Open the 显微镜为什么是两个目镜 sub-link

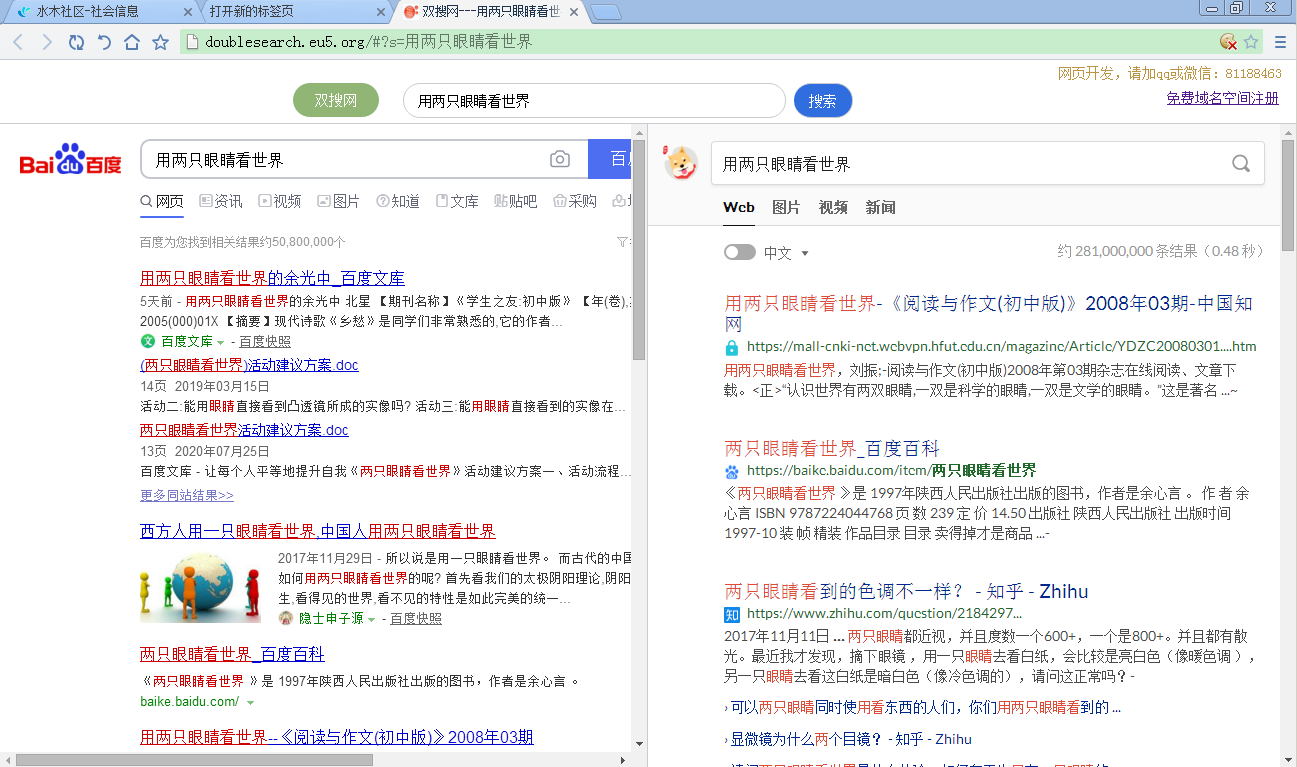(851, 739)
